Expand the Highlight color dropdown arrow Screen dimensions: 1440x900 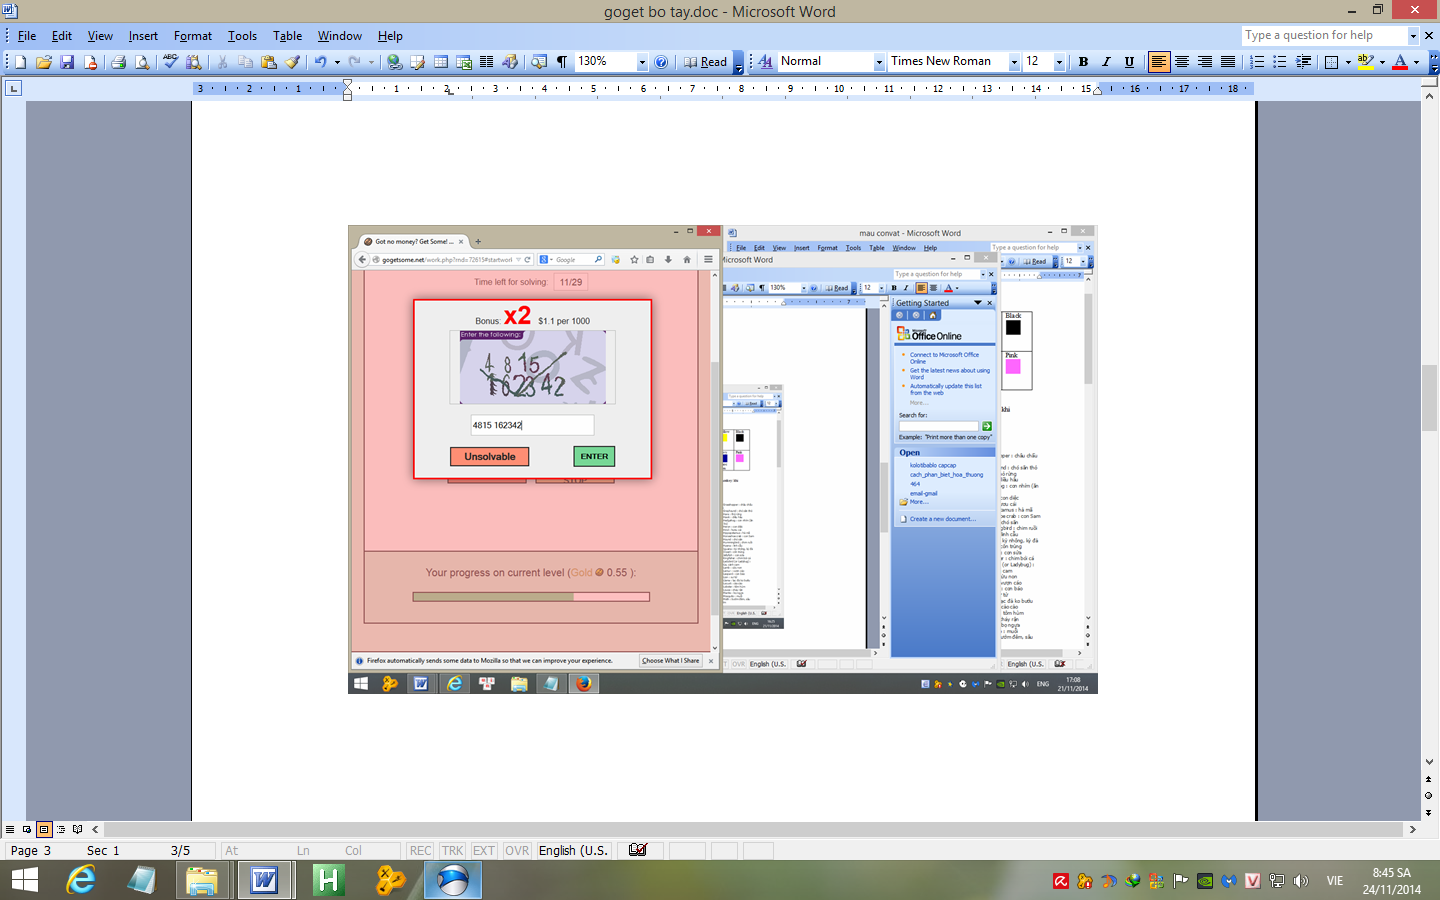[1382, 62]
